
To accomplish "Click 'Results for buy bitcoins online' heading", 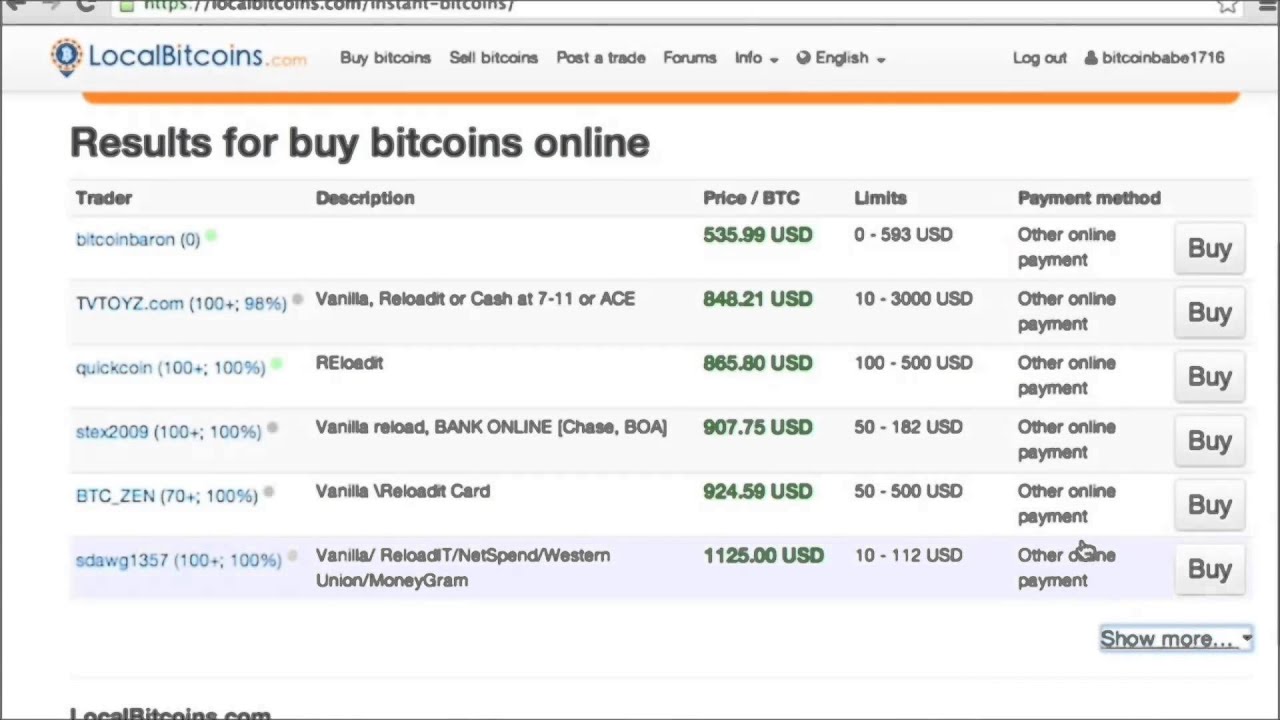I will [360, 143].
